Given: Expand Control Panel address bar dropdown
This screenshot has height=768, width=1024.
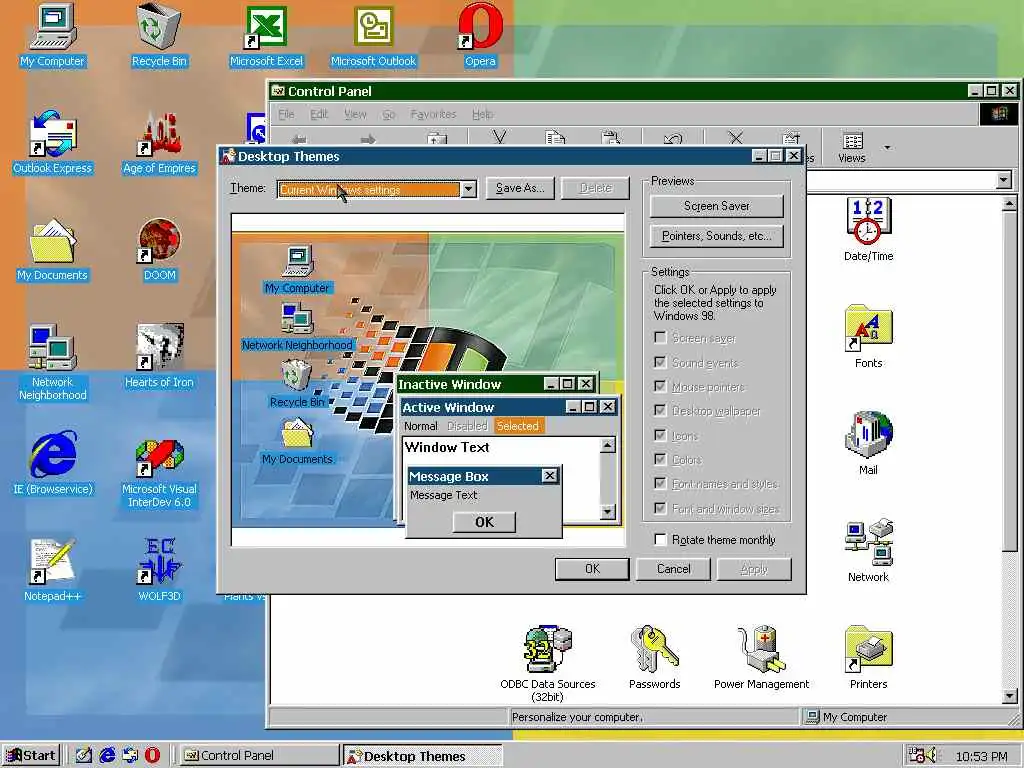Looking at the screenshot, I should click(x=1004, y=180).
